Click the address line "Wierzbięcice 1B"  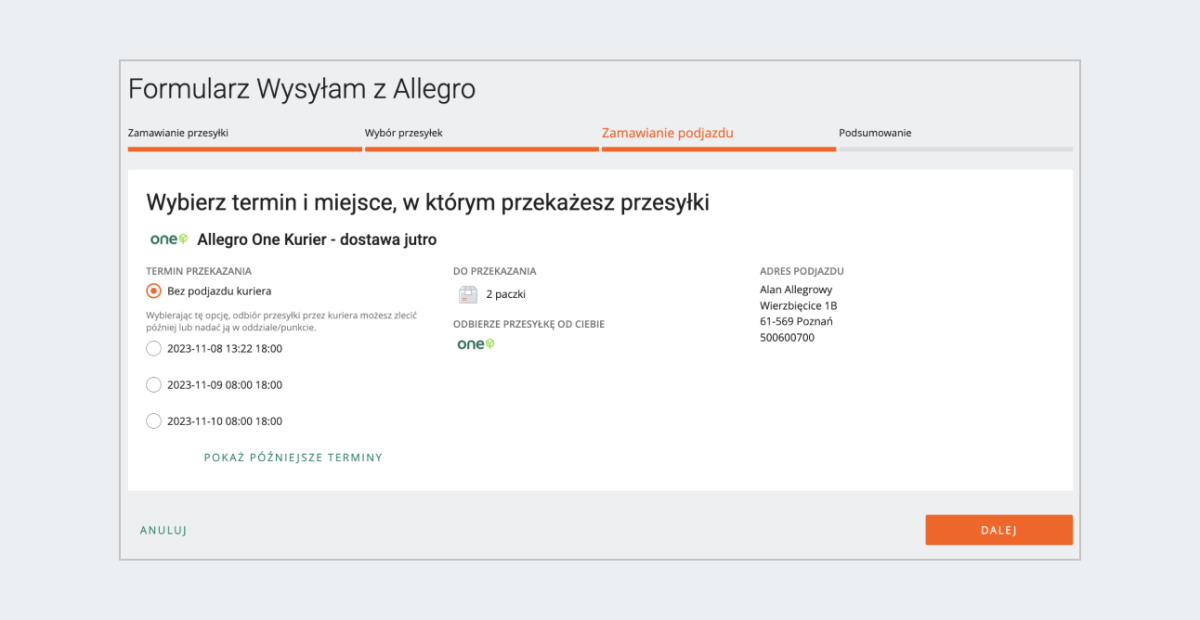799,305
